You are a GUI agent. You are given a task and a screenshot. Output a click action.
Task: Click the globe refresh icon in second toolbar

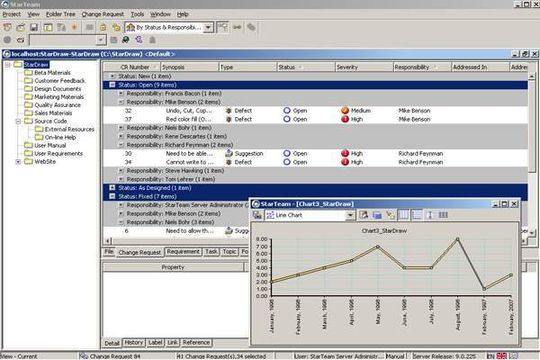(126, 40)
